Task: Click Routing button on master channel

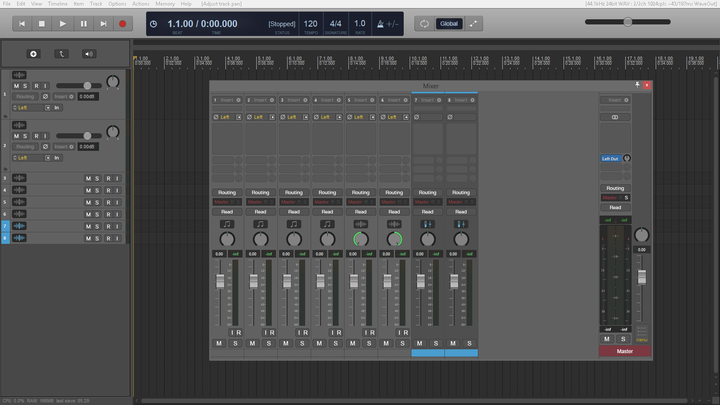Action: coord(615,188)
